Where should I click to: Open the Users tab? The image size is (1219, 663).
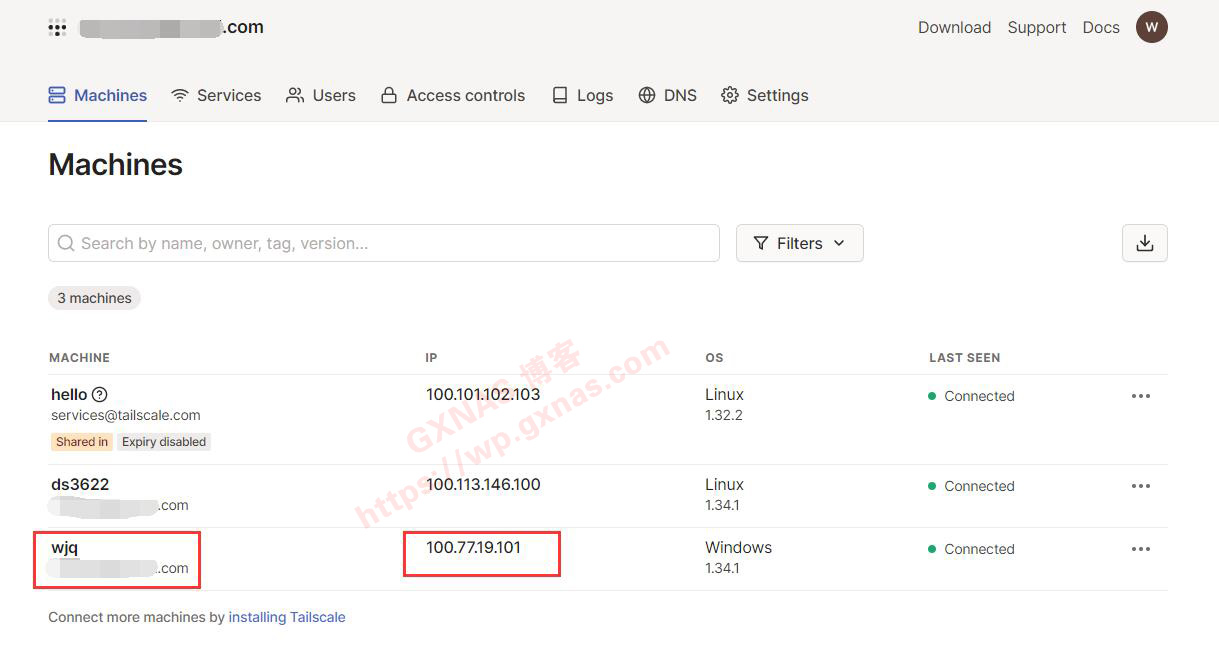(x=321, y=95)
